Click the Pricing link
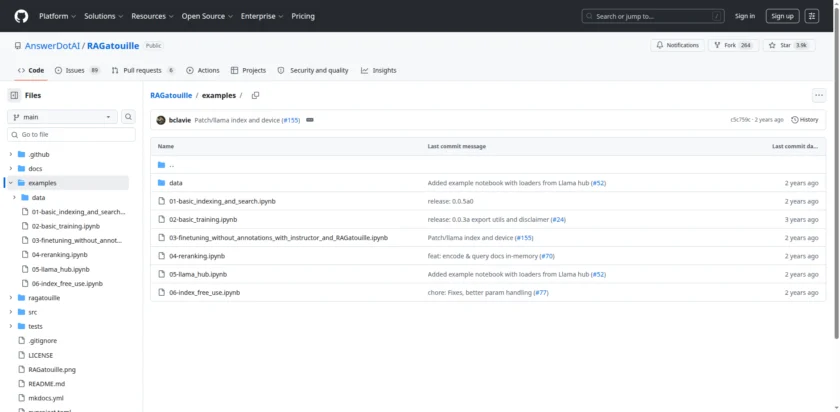Viewport: 840px width, 412px height. tap(303, 16)
